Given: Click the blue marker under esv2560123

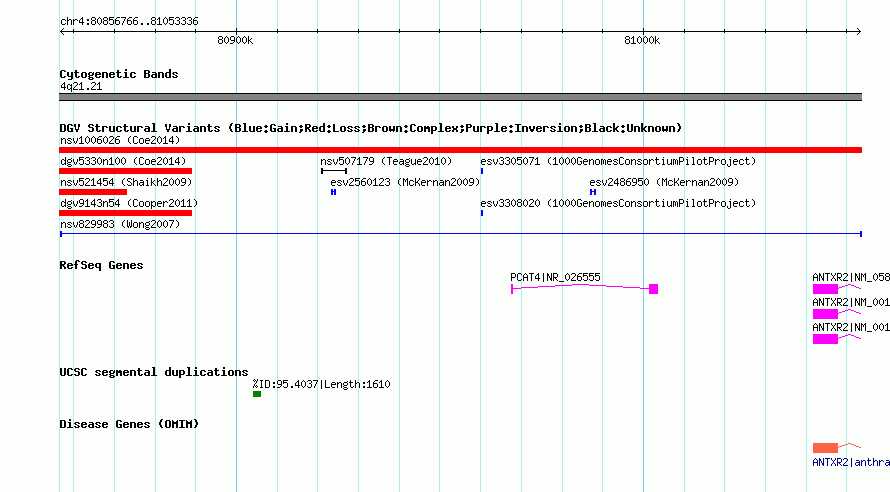Looking at the screenshot, I should [333, 192].
